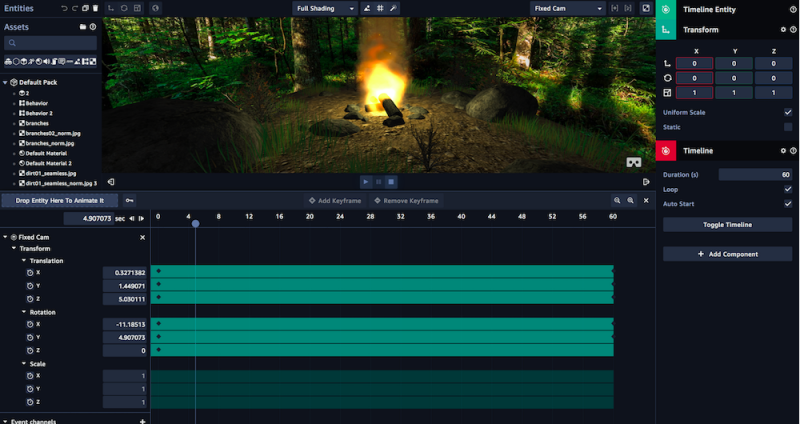This screenshot has height=424, width=800.
Task: Delete entity using the trash icon
Action: (x=96, y=8)
